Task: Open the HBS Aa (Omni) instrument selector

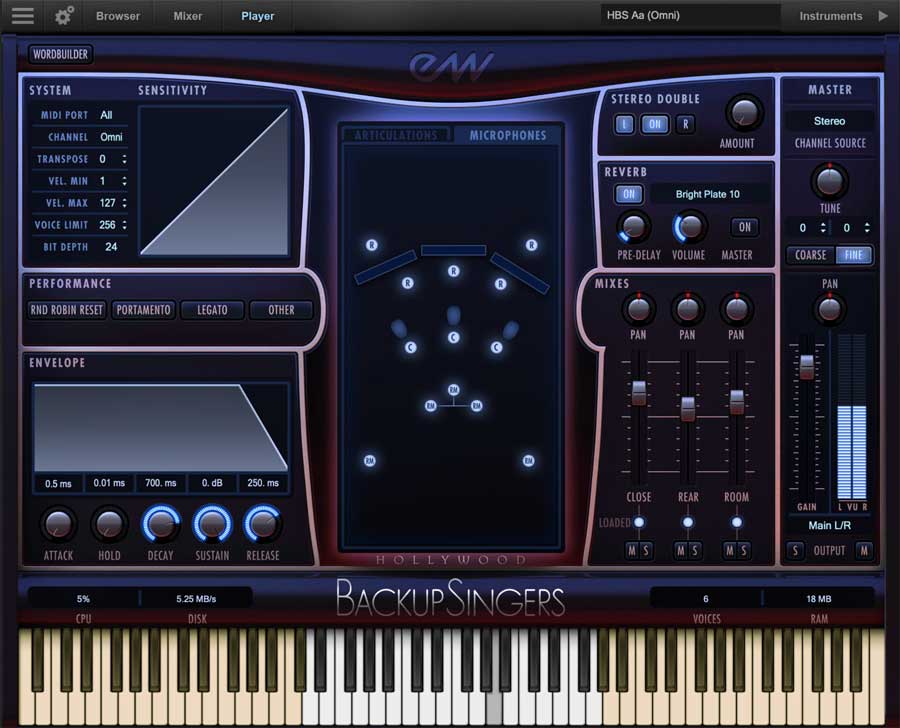Action: 689,16
